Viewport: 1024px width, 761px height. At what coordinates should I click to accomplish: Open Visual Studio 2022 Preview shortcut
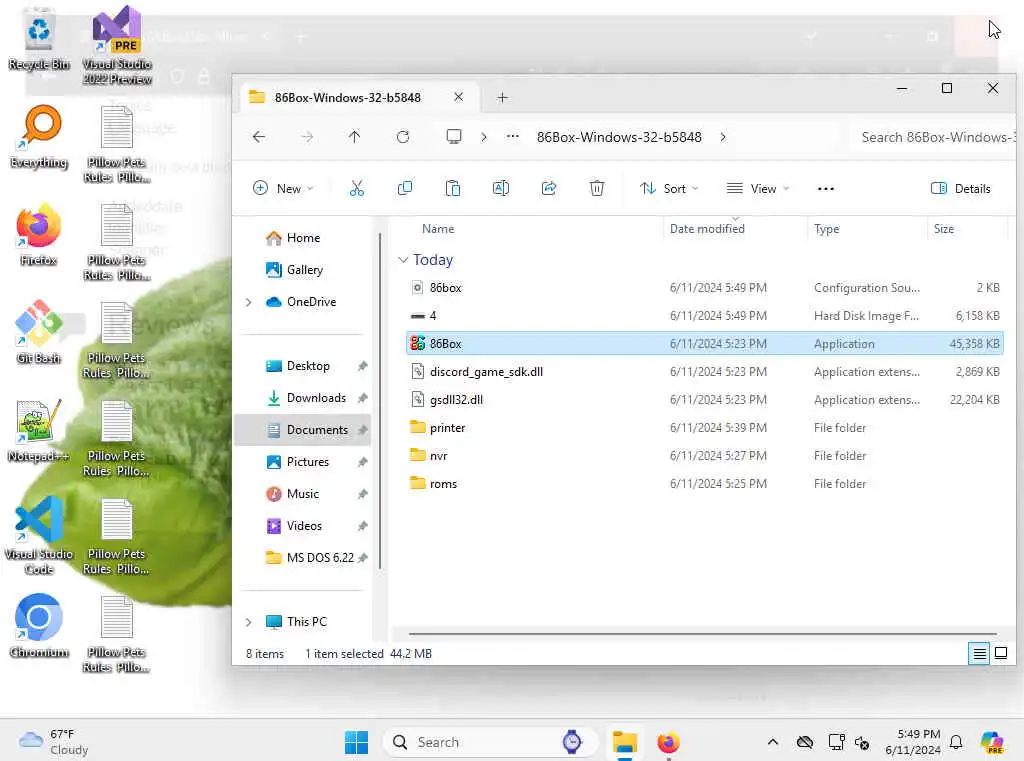[x=118, y=44]
